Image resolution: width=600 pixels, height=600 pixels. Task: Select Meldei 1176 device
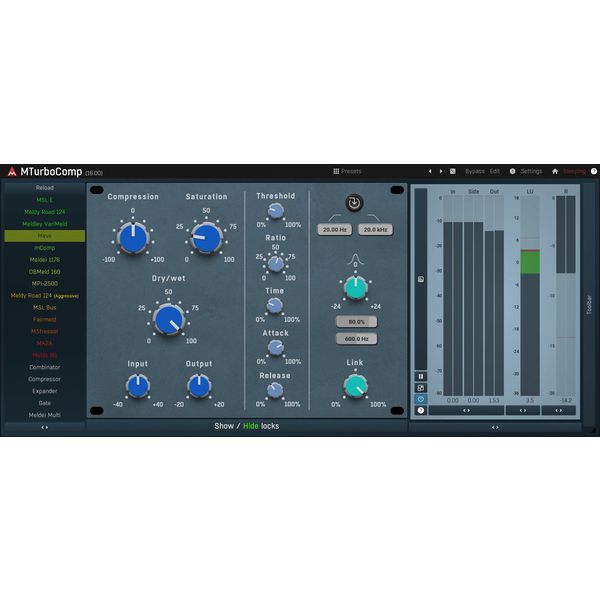(45, 260)
